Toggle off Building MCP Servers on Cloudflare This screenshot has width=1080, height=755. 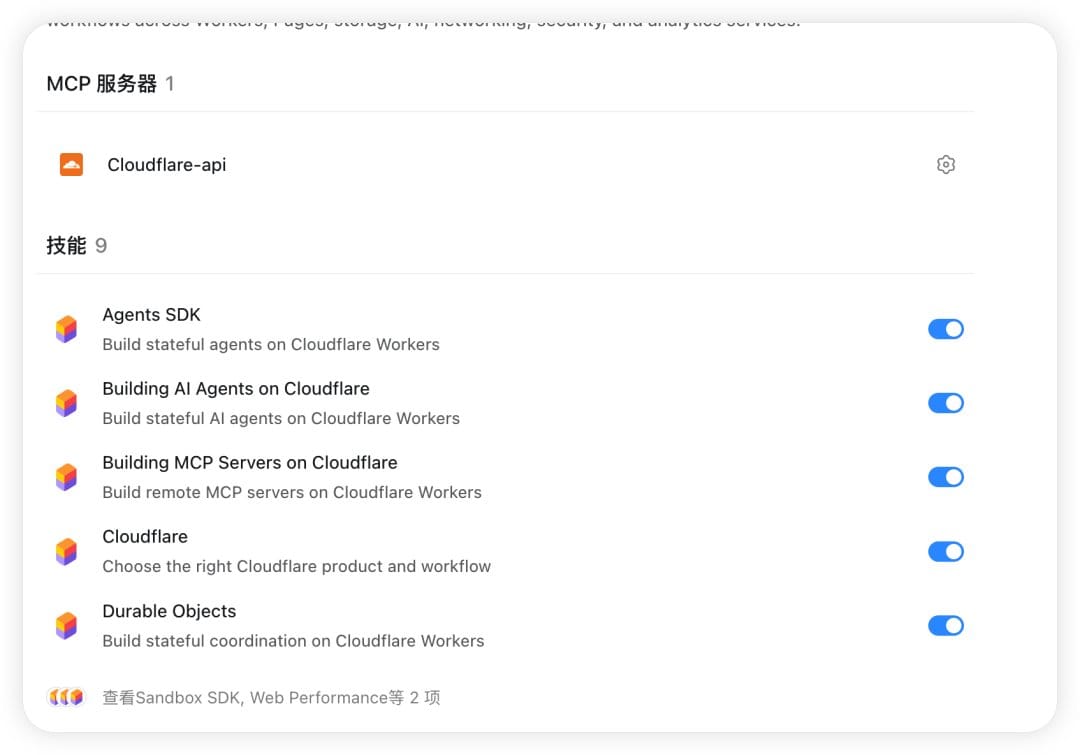coord(946,477)
